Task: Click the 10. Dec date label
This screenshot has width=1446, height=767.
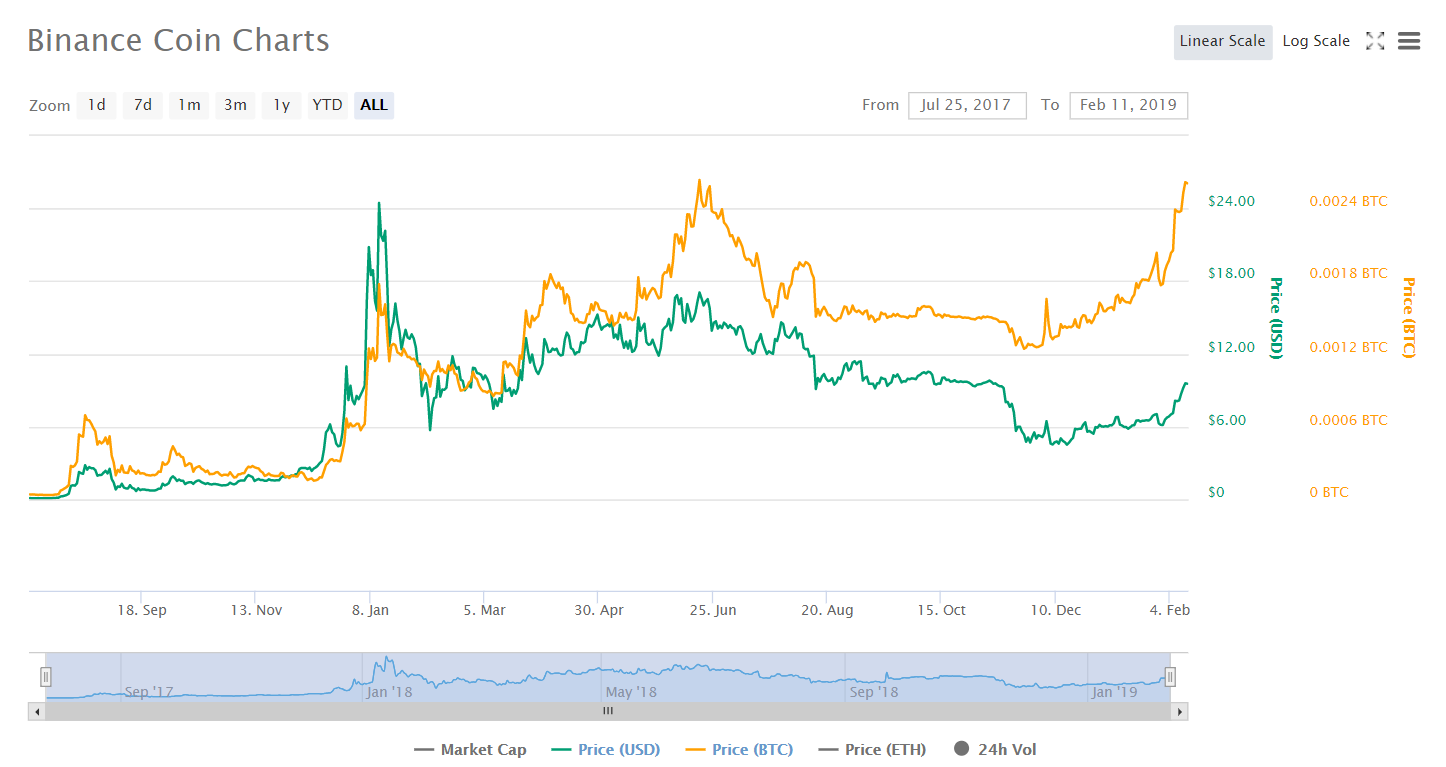Action: tap(1056, 609)
